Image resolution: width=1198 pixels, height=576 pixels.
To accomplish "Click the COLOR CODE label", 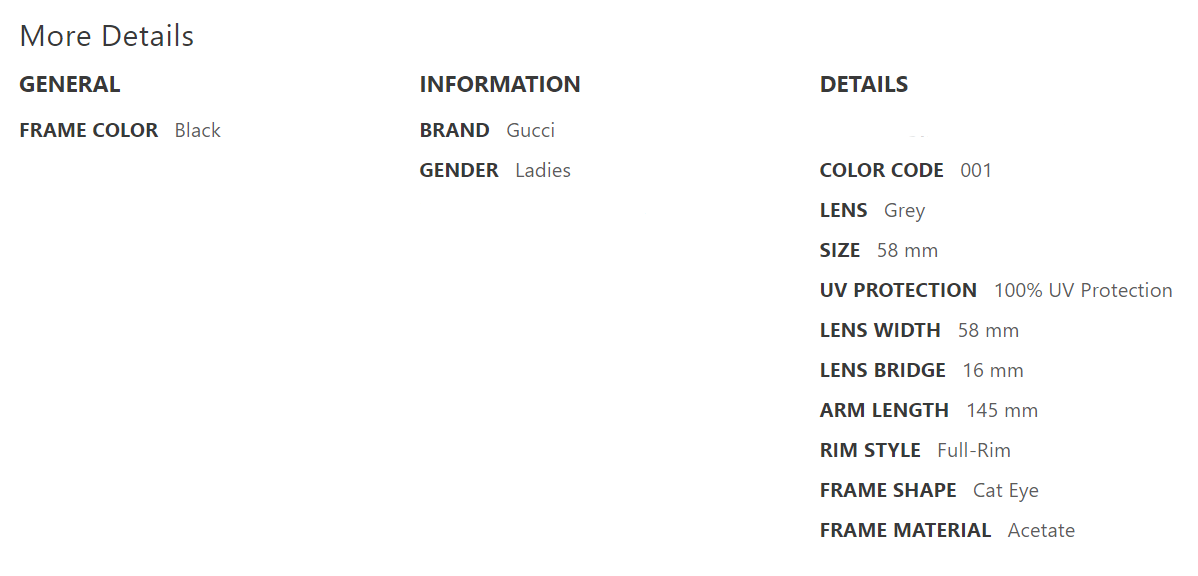I will pyautogui.click(x=882, y=170).
